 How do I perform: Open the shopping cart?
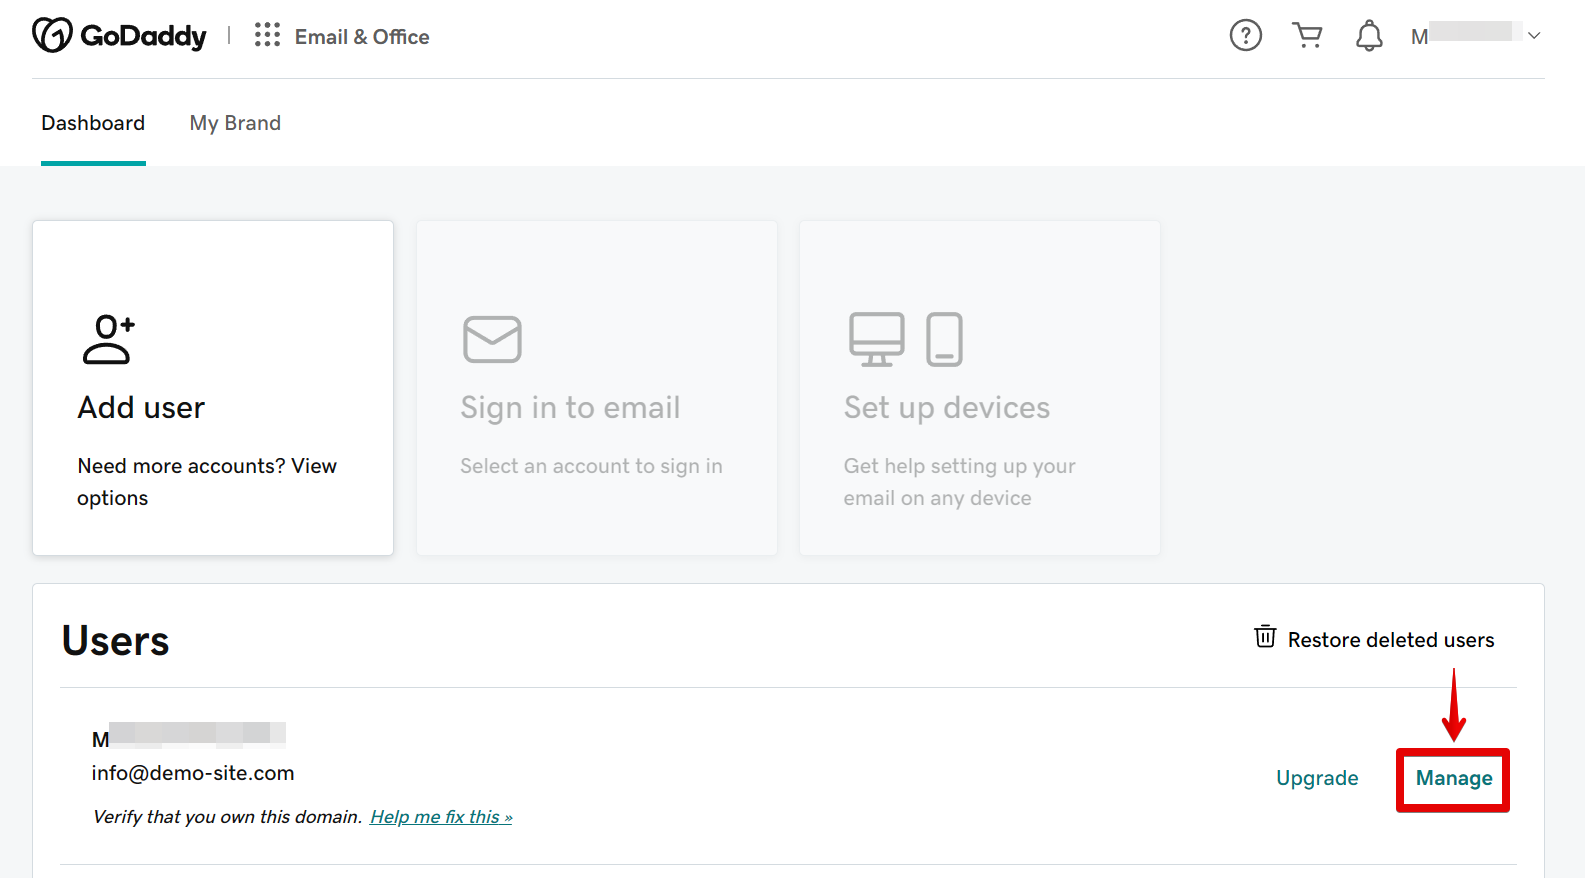tap(1307, 36)
